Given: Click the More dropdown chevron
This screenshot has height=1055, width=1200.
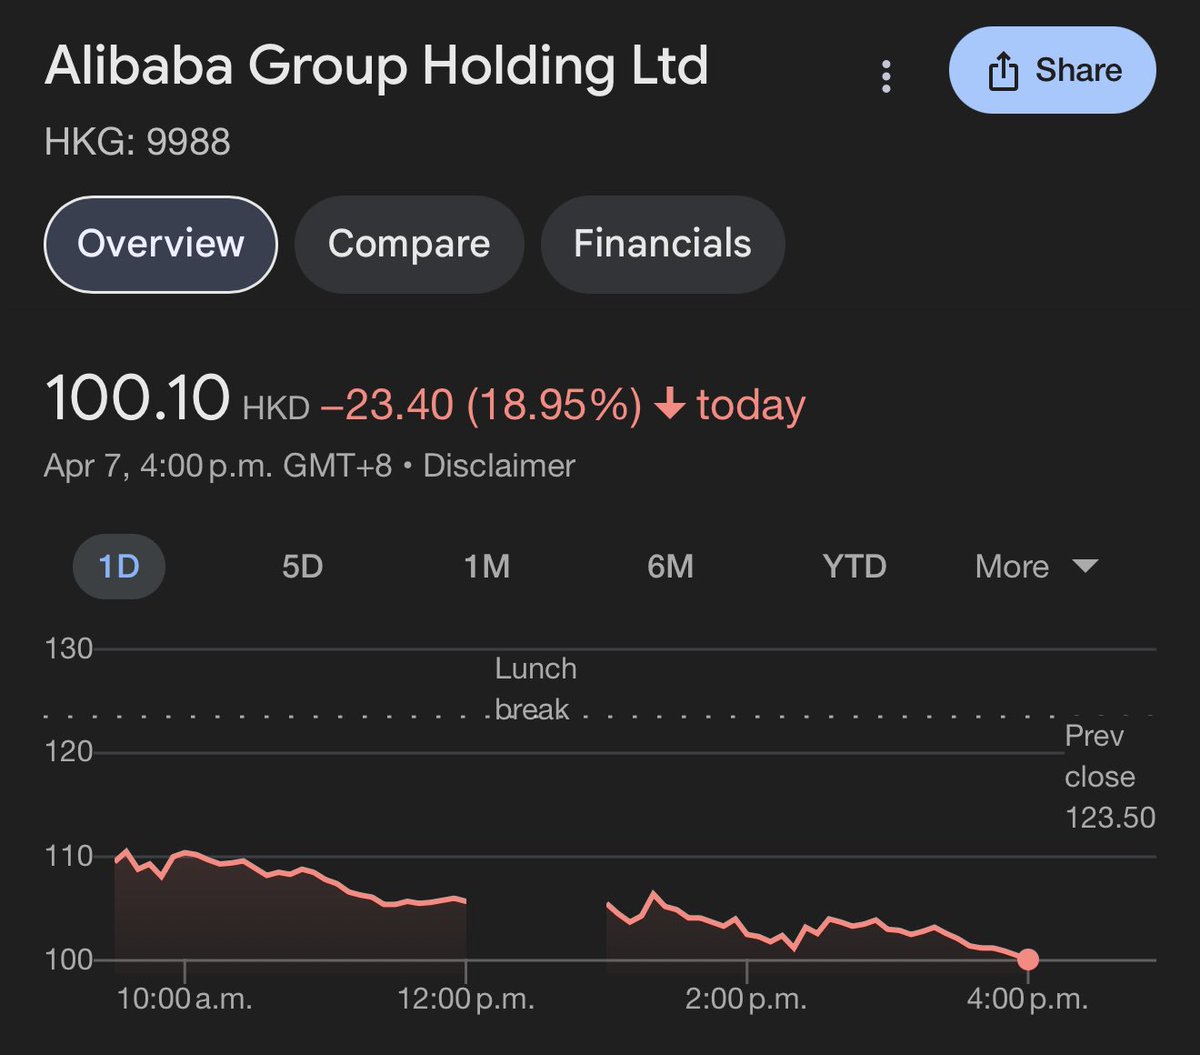Looking at the screenshot, I should click(x=1087, y=567).
